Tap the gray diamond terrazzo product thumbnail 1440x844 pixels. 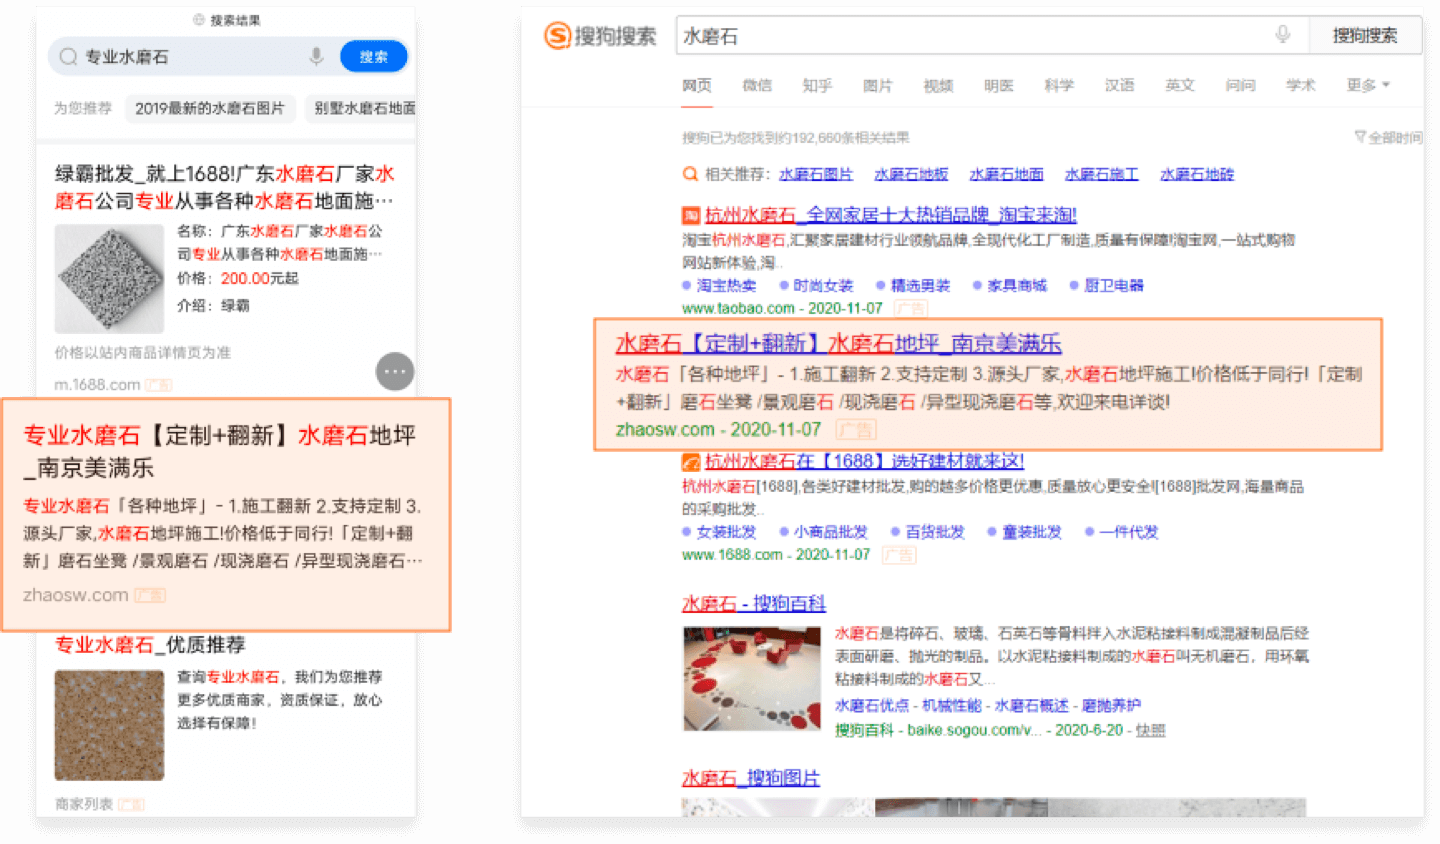tap(109, 278)
